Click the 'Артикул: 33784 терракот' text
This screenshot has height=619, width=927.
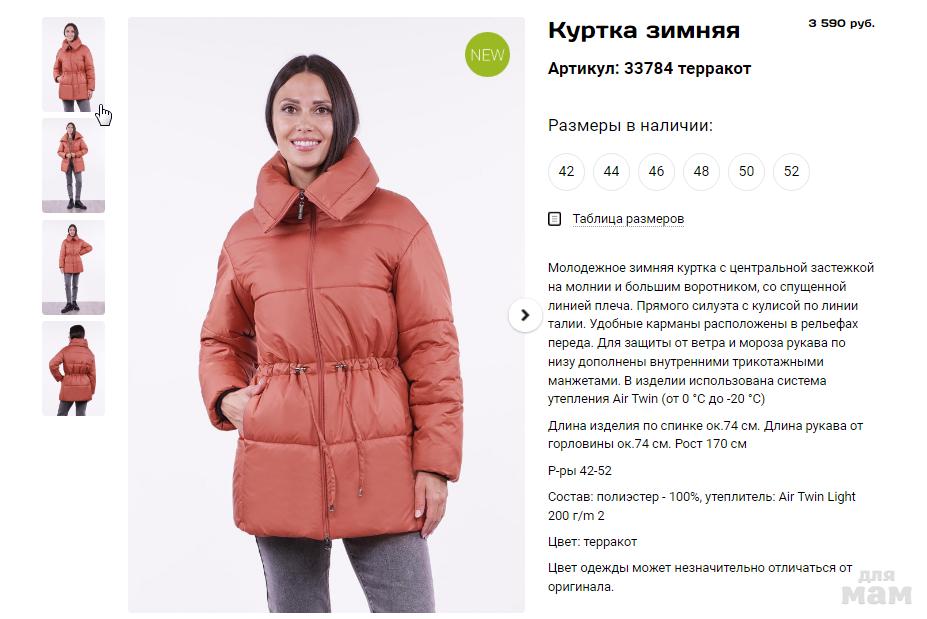point(649,69)
